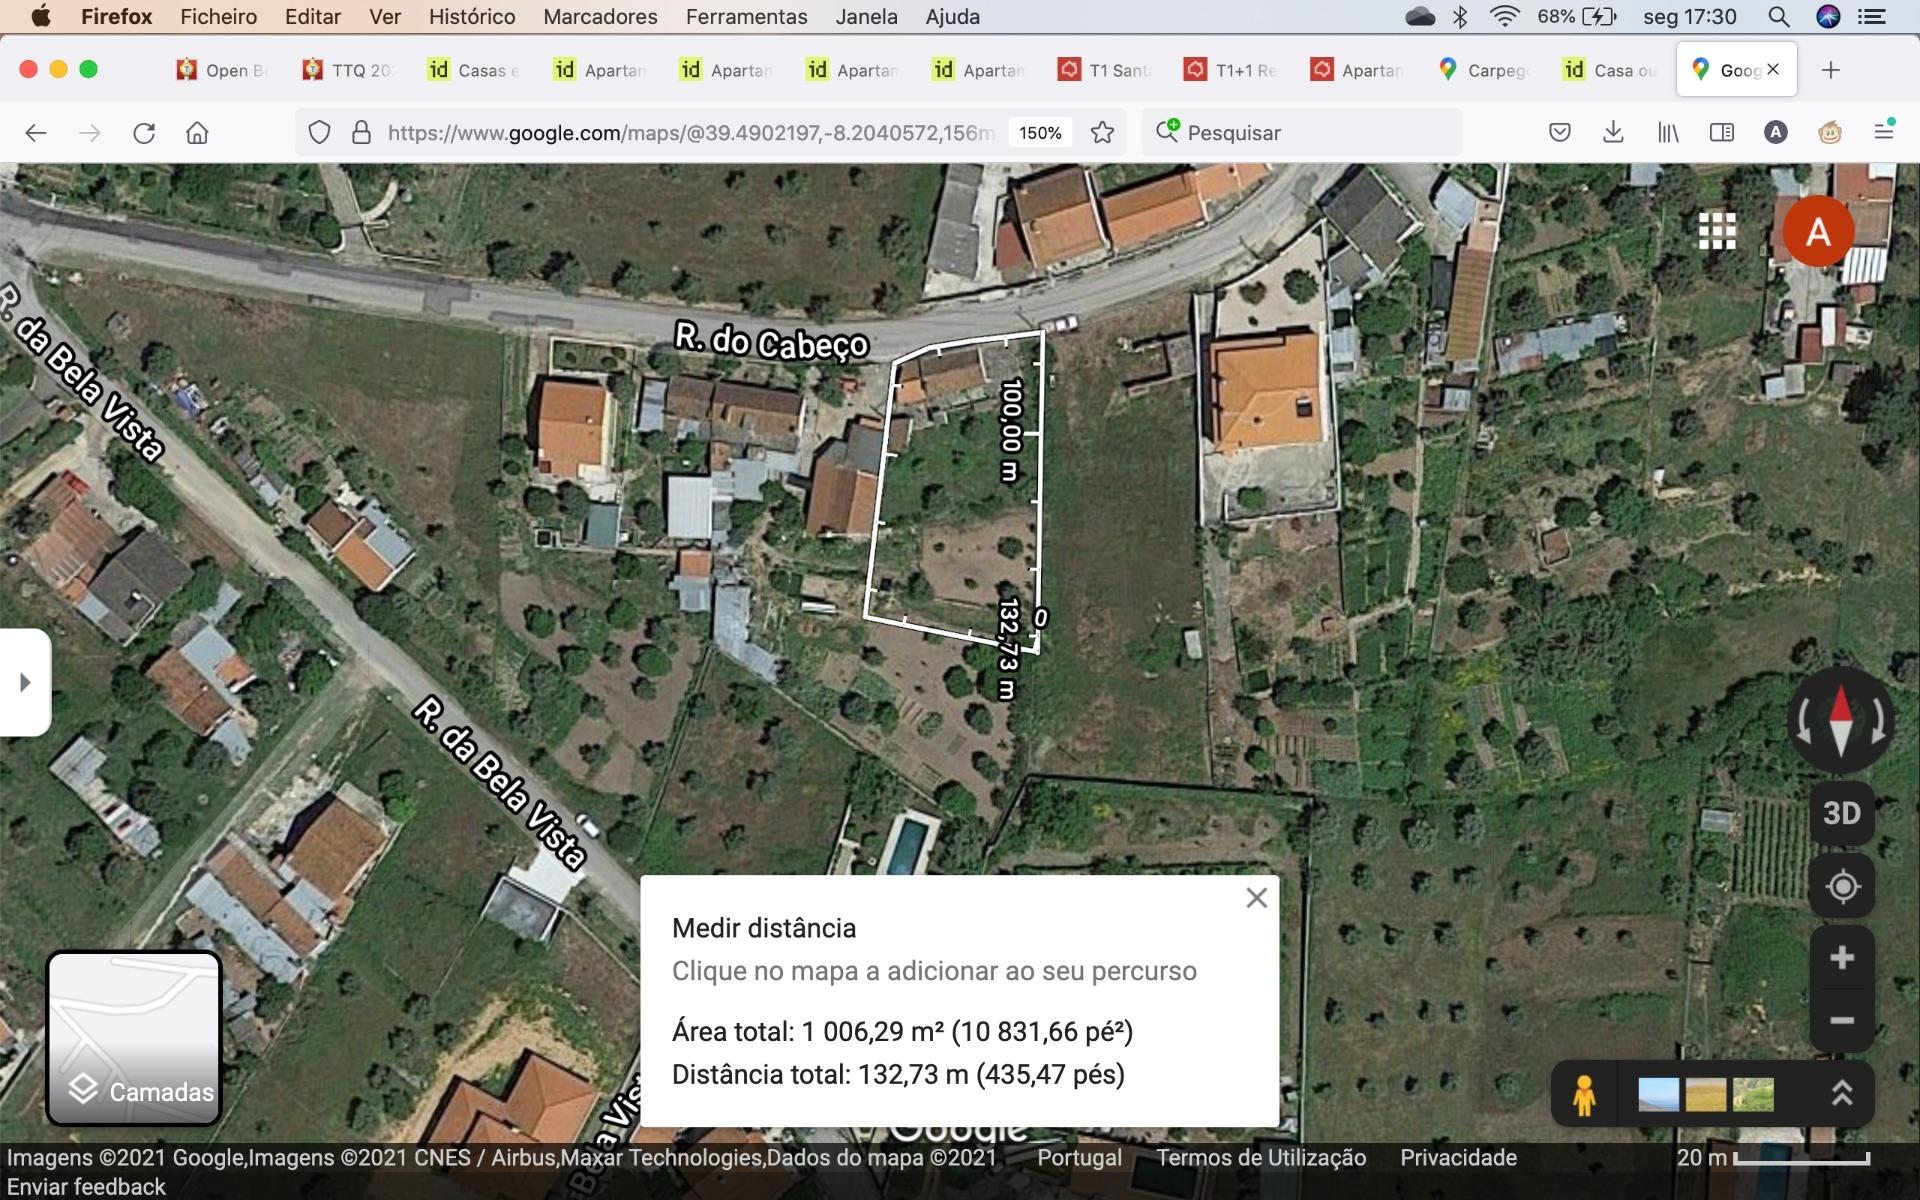Open the first imagery thumbnail

[1659, 1095]
